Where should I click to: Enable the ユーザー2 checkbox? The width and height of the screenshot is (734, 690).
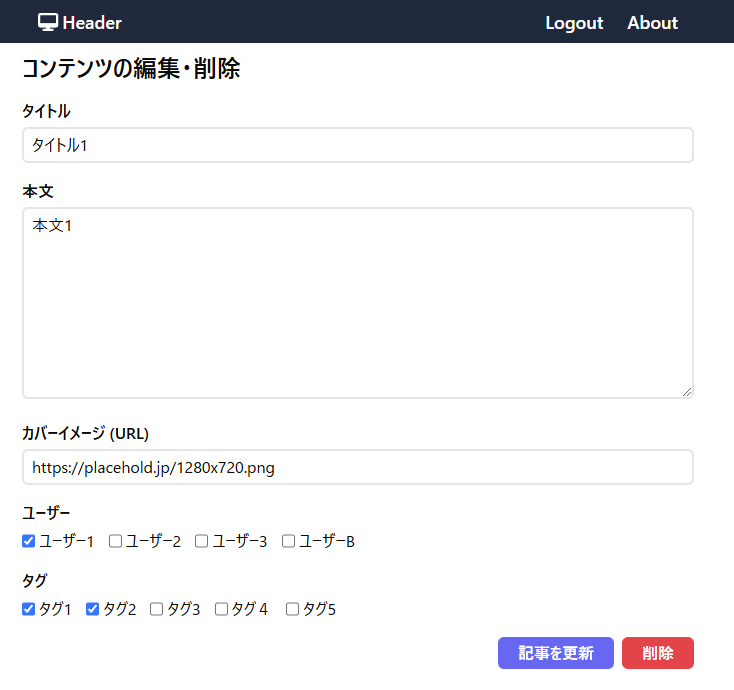pyautogui.click(x=115, y=541)
